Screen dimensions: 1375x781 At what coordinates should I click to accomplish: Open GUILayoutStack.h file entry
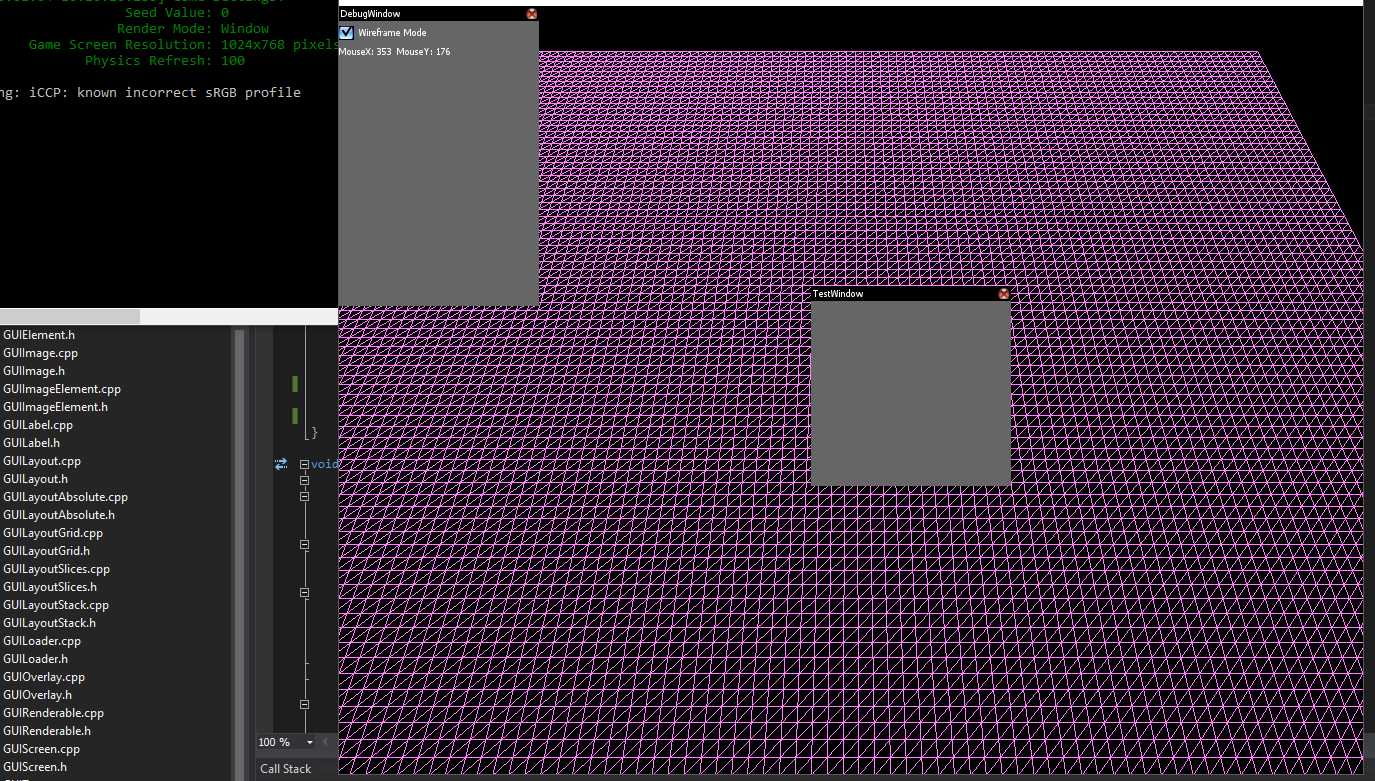[x=50, y=623]
